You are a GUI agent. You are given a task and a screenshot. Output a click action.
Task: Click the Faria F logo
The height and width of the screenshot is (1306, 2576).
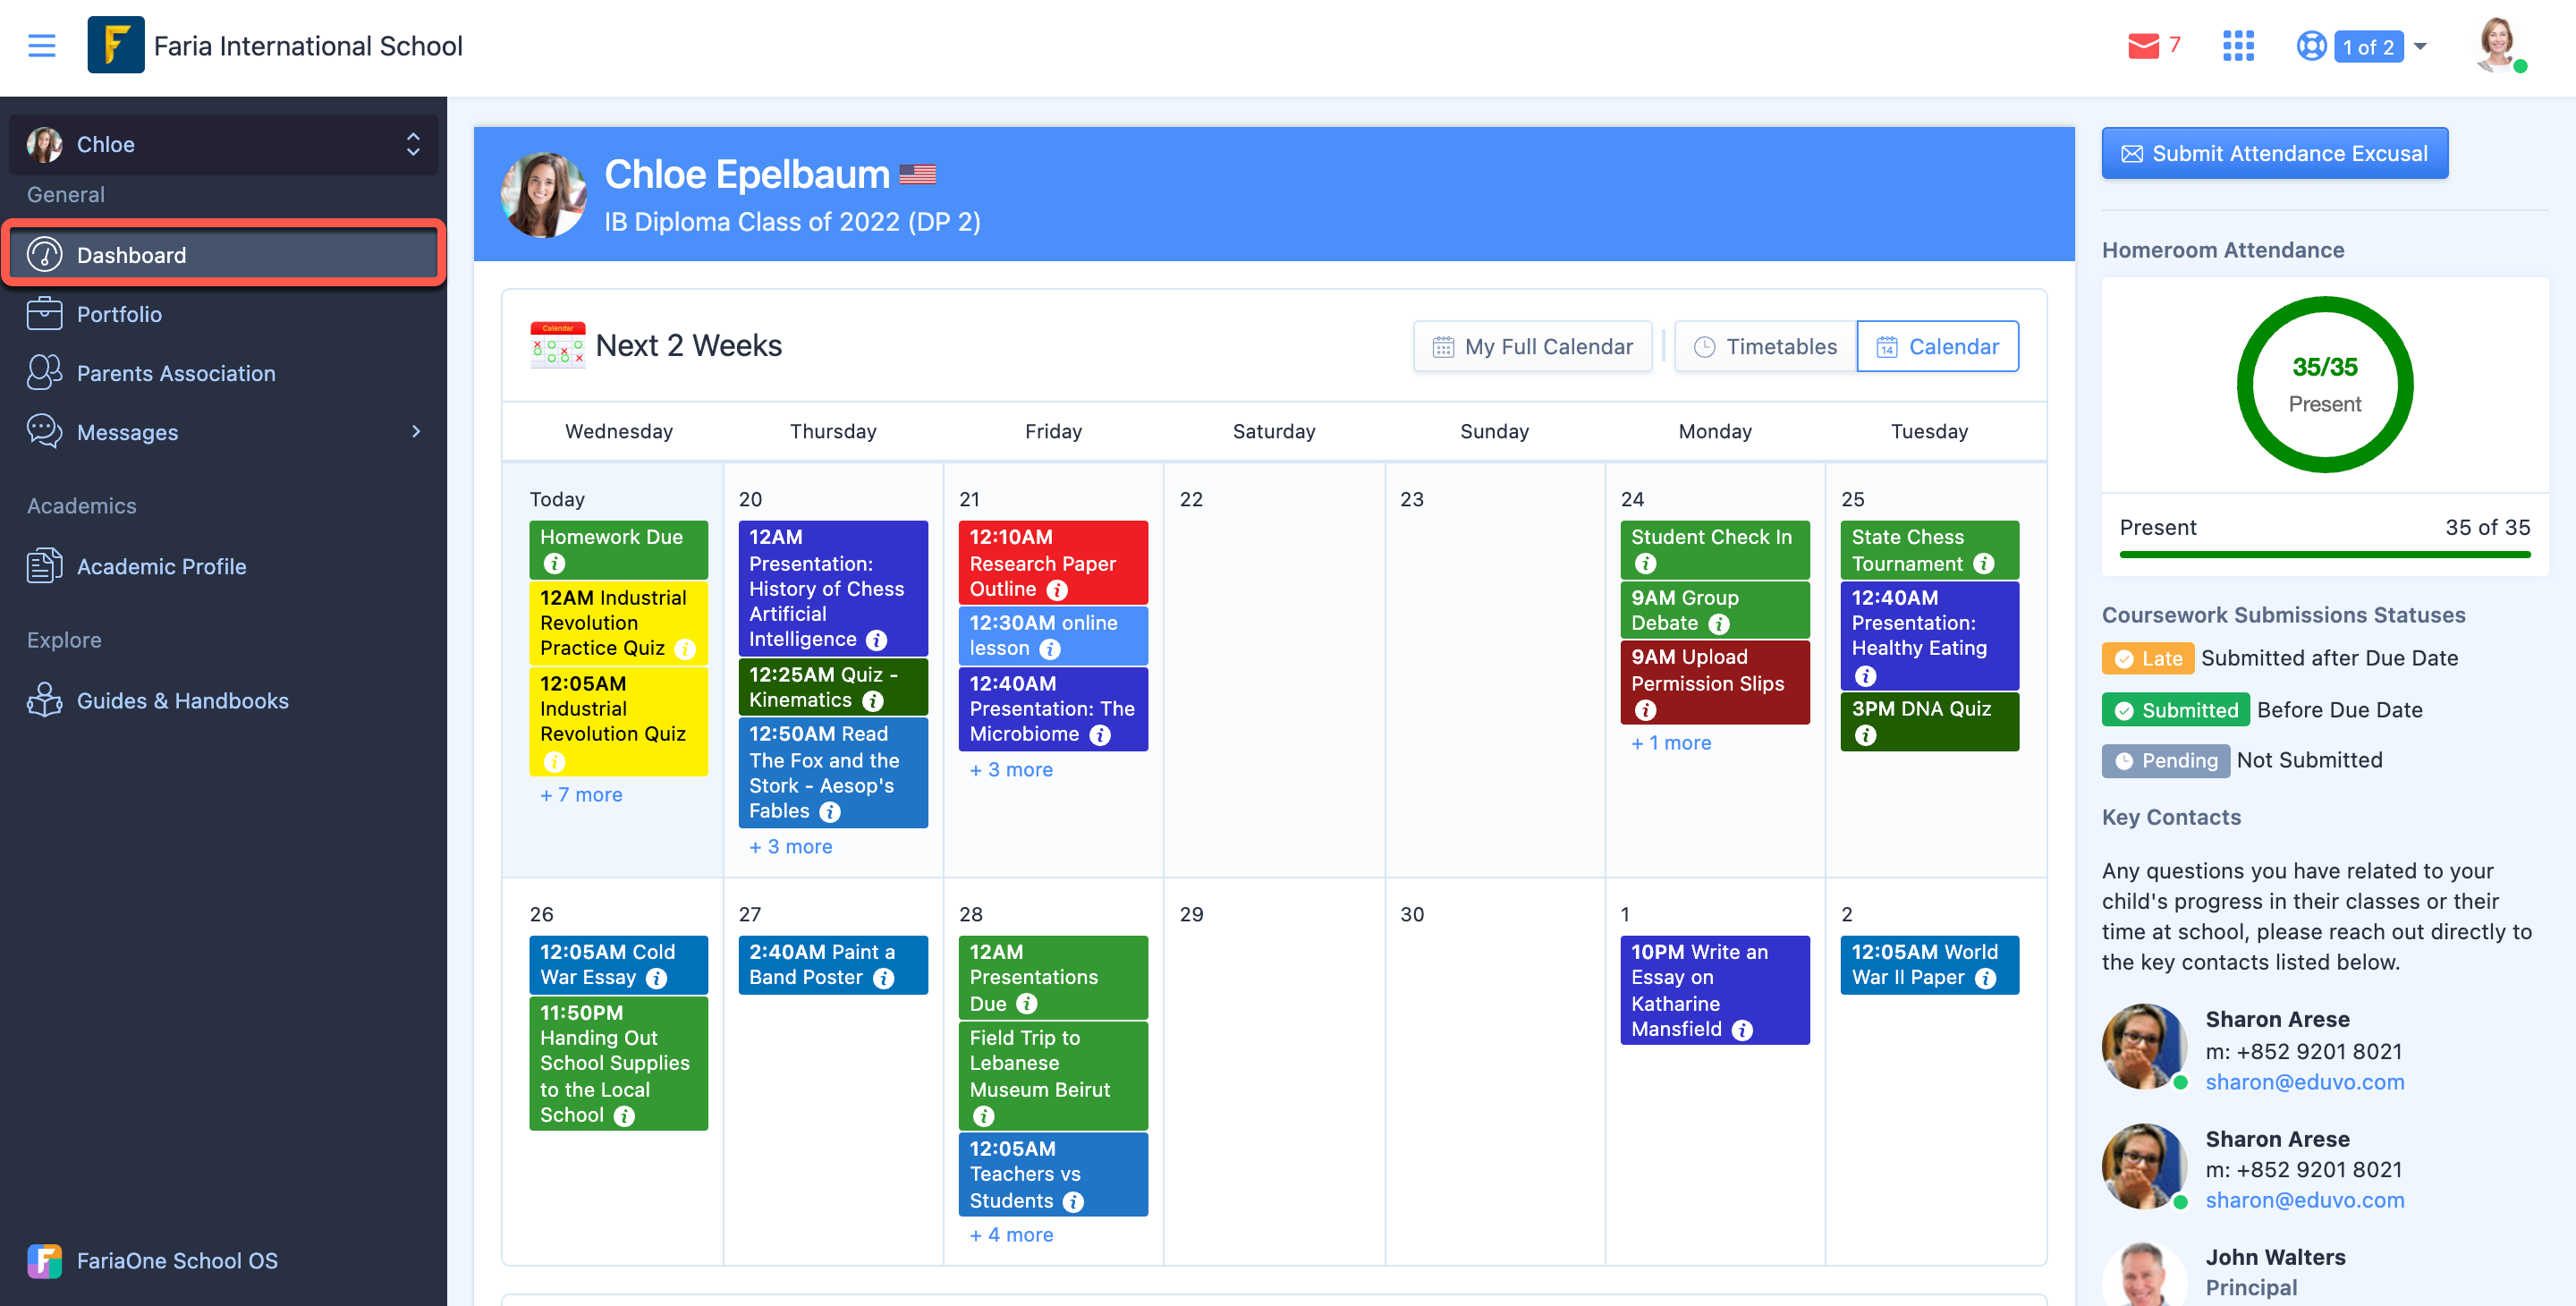(x=115, y=45)
